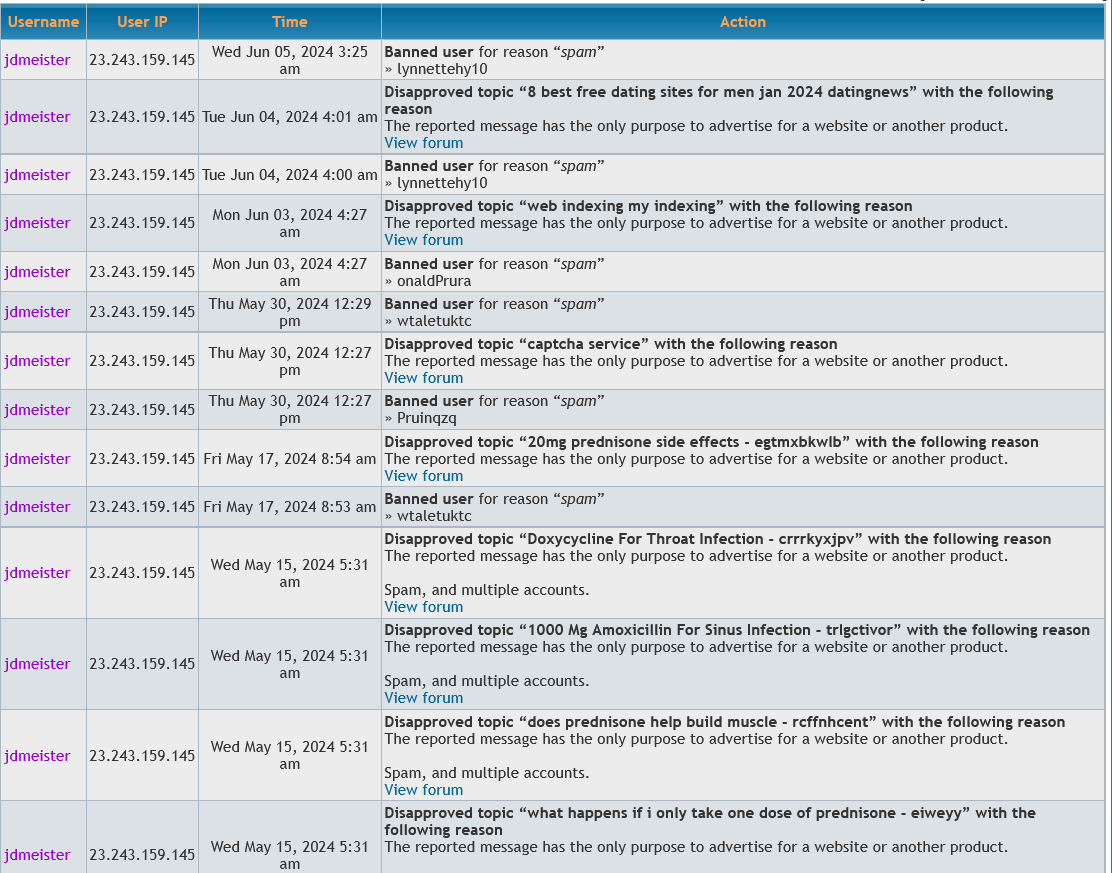
Task: Open jdmeister in 20mg prednisone topic row
Action: point(37,459)
